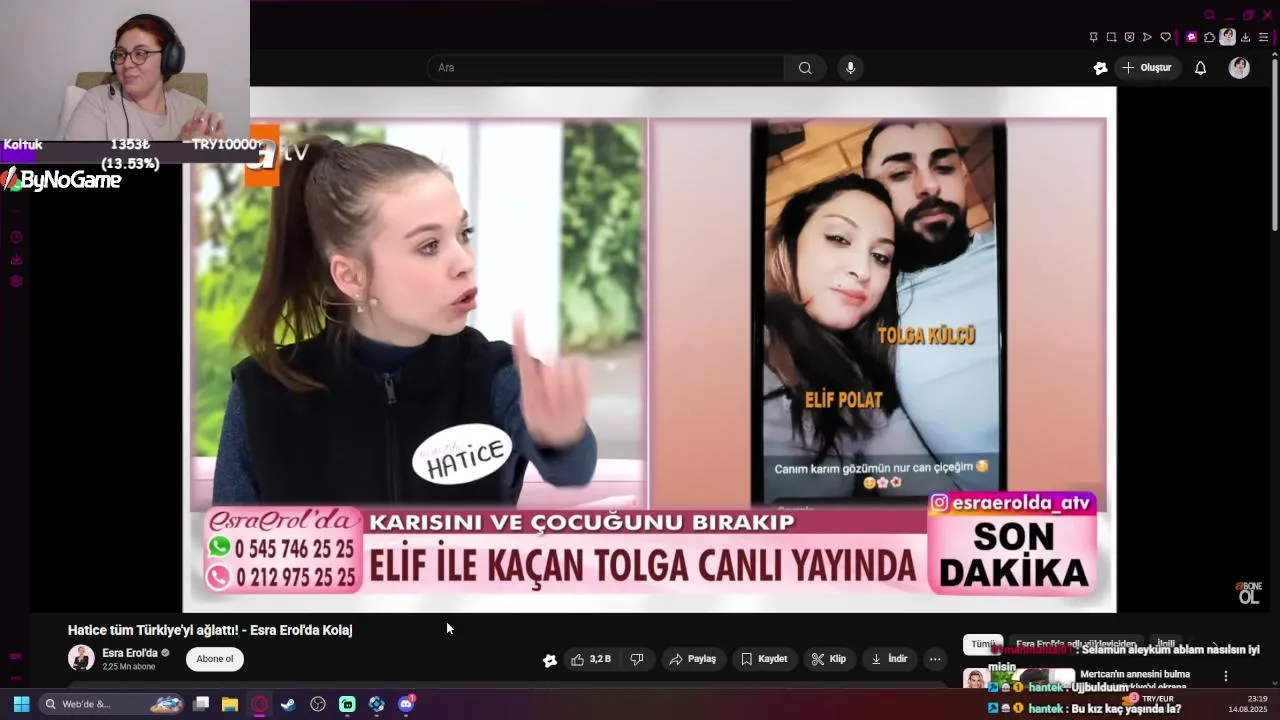The image size is (1280, 720).
Task: Dislike the video with thumbs down
Action: pos(636,659)
